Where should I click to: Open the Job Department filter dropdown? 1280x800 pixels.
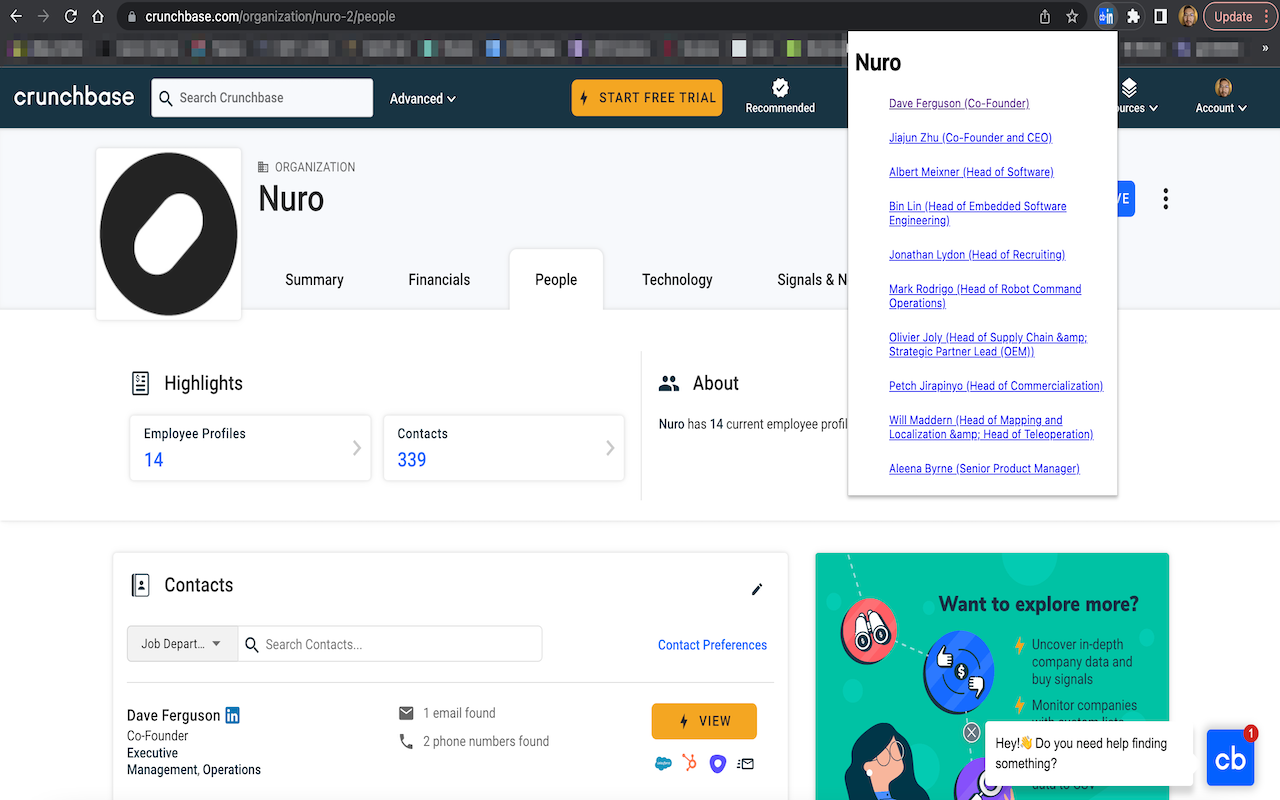click(x=181, y=643)
